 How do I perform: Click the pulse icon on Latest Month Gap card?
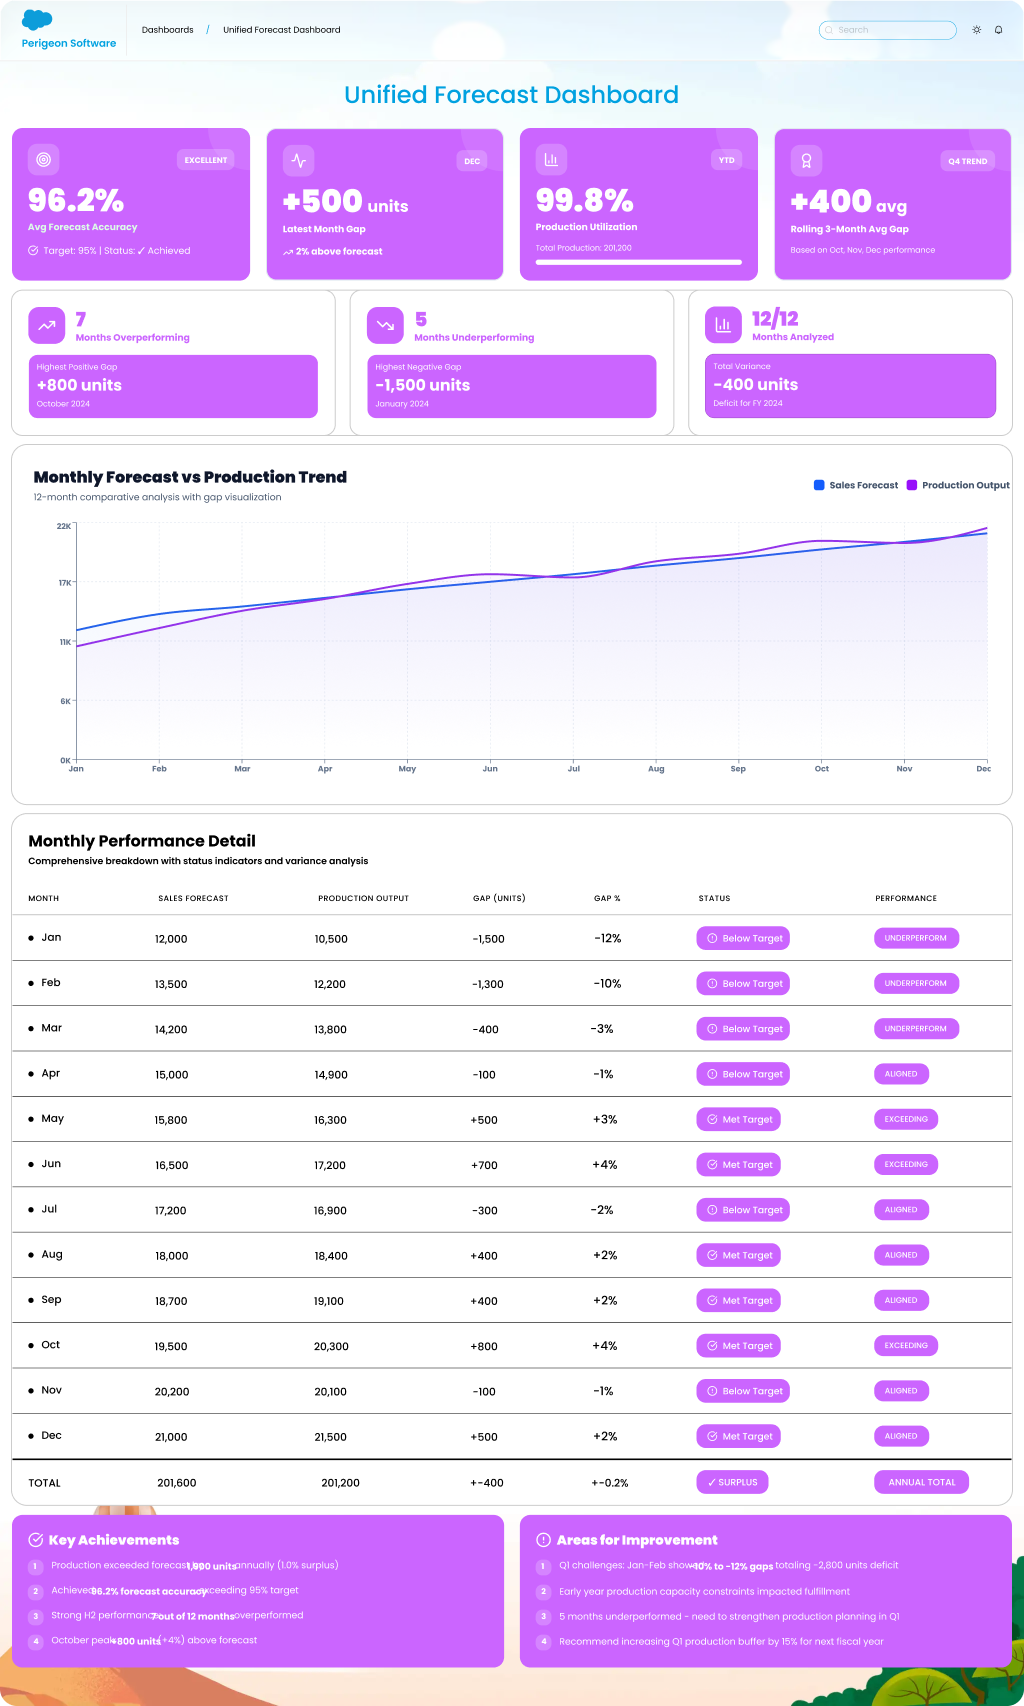(x=298, y=160)
